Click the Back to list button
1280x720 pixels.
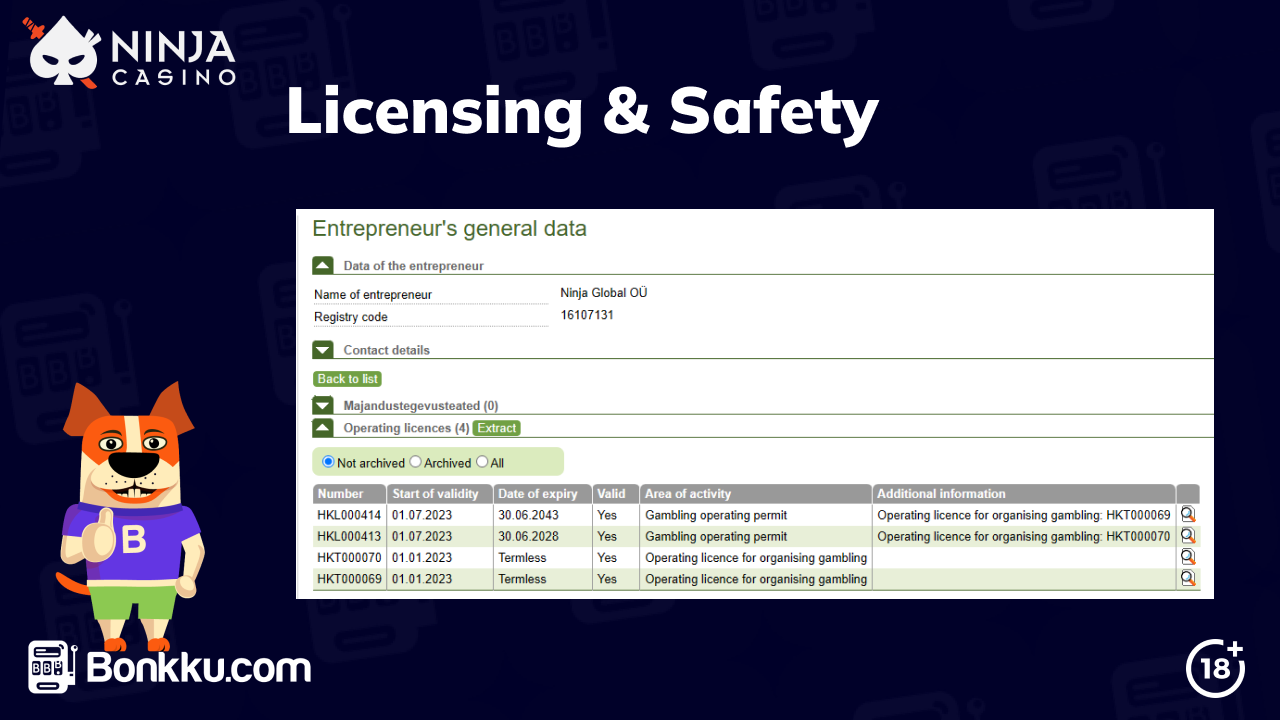[348, 379]
